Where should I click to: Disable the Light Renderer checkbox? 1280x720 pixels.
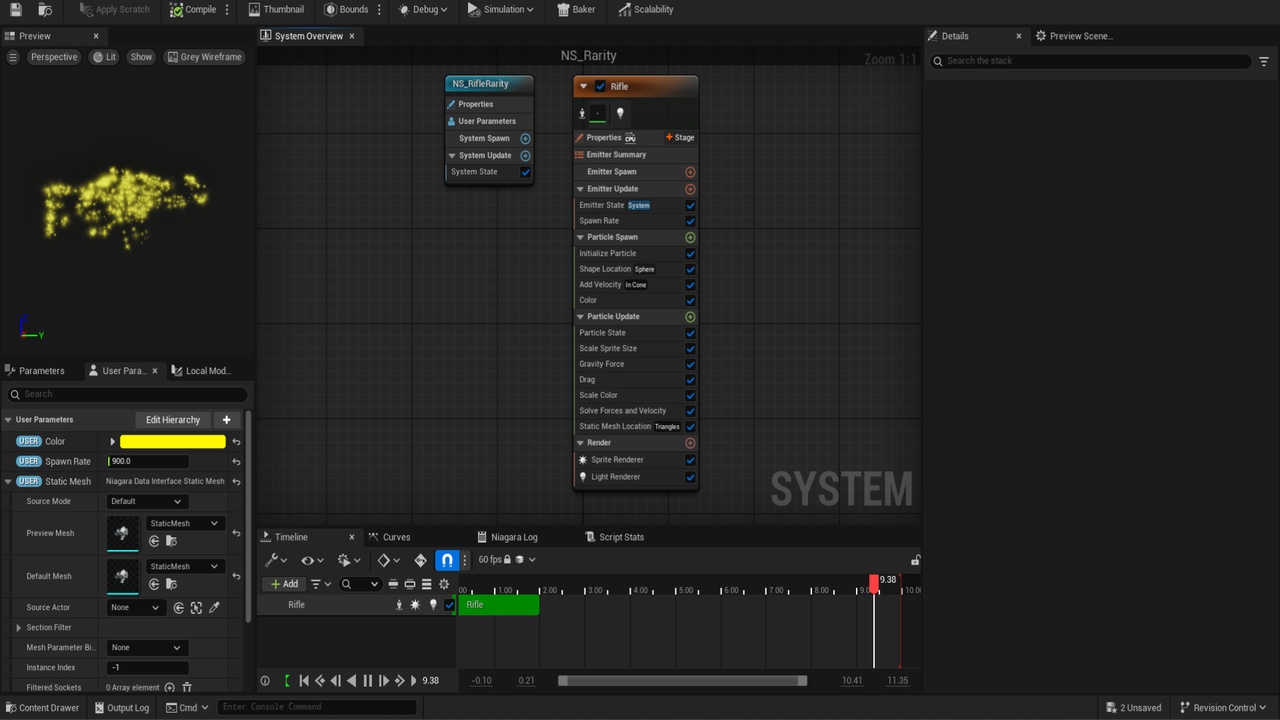690,477
